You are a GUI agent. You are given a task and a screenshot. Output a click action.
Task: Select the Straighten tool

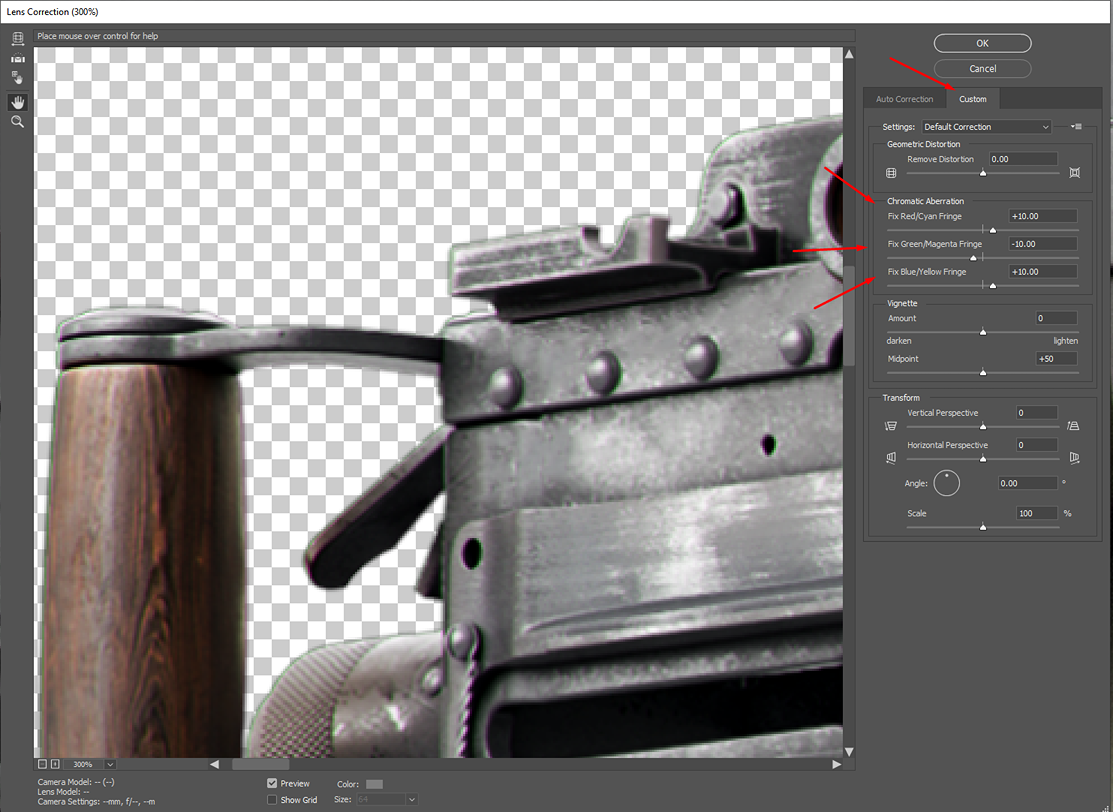coord(17,58)
